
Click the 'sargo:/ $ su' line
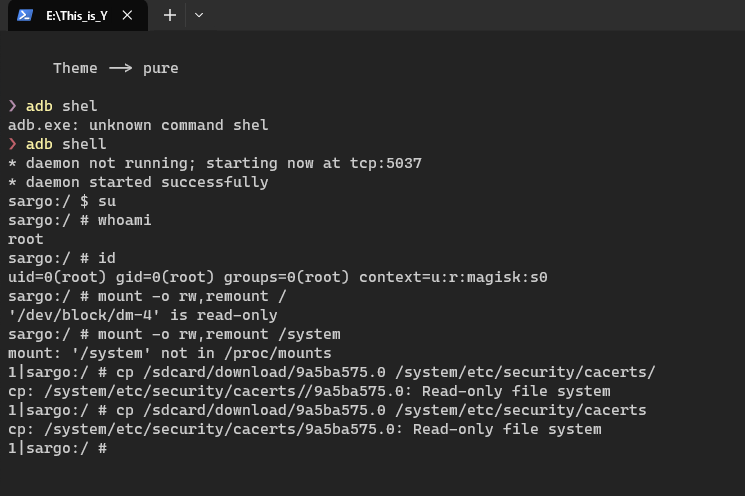click(62, 201)
